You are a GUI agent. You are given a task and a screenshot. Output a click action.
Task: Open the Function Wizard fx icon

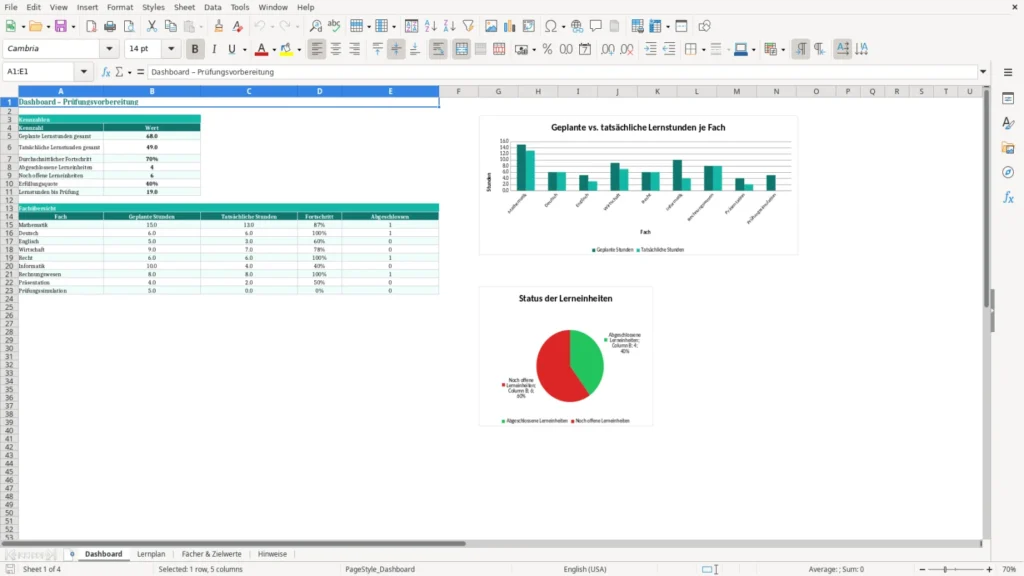pos(106,72)
